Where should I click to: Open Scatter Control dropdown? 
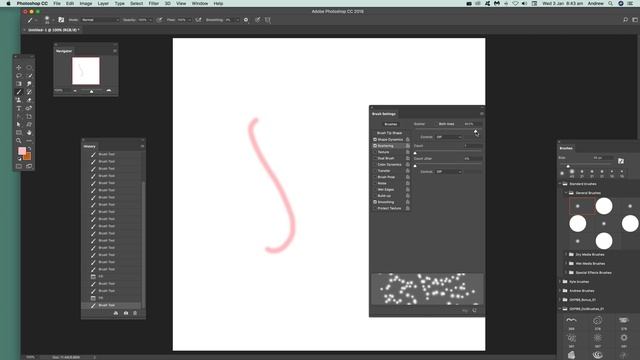coord(449,137)
